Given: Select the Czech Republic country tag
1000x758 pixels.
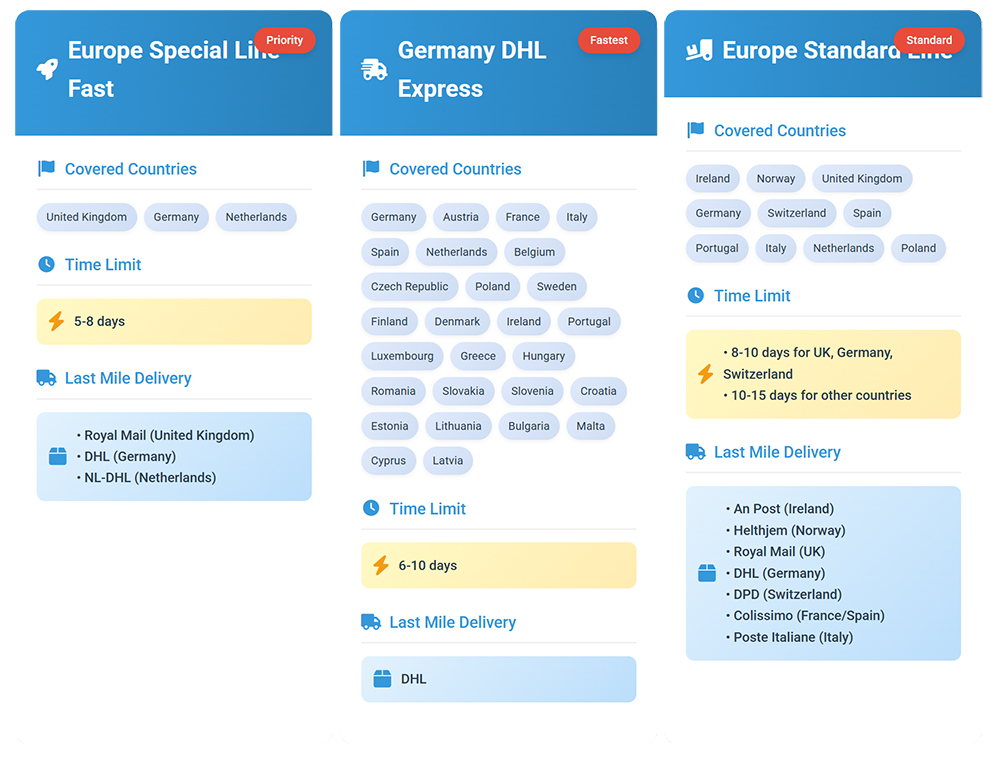Looking at the screenshot, I should point(409,287).
